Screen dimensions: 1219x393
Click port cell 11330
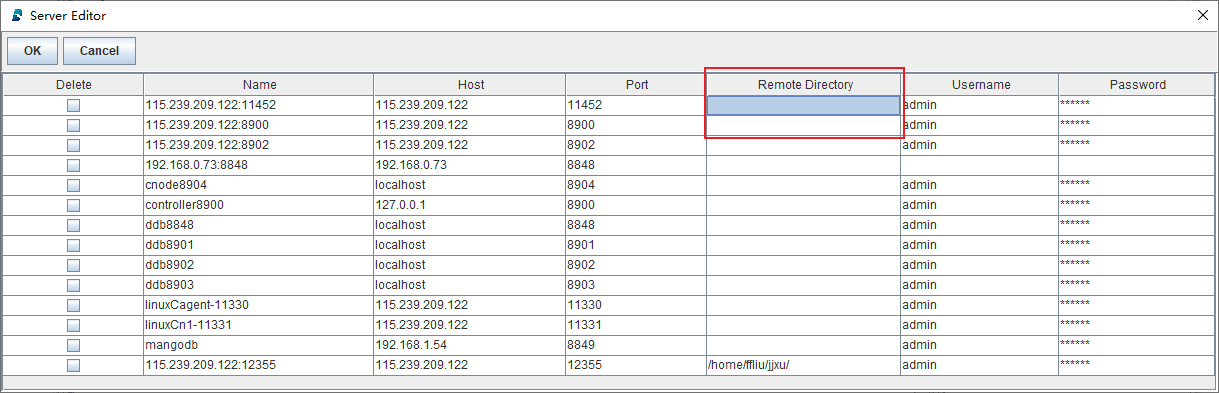[x=636, y=305]
